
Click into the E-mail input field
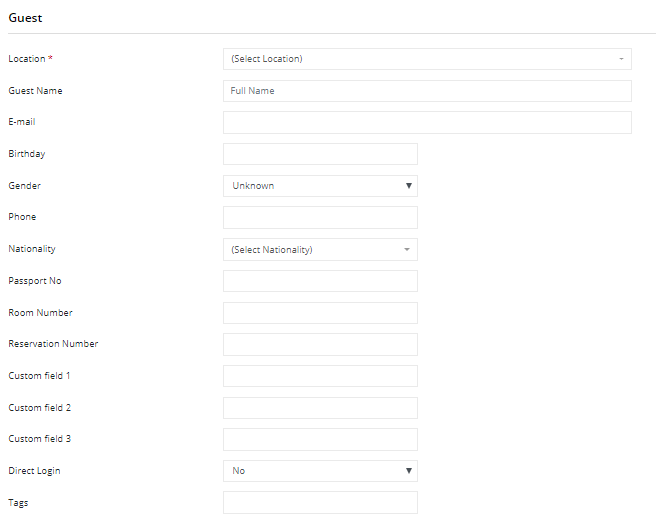click(427, 123)
